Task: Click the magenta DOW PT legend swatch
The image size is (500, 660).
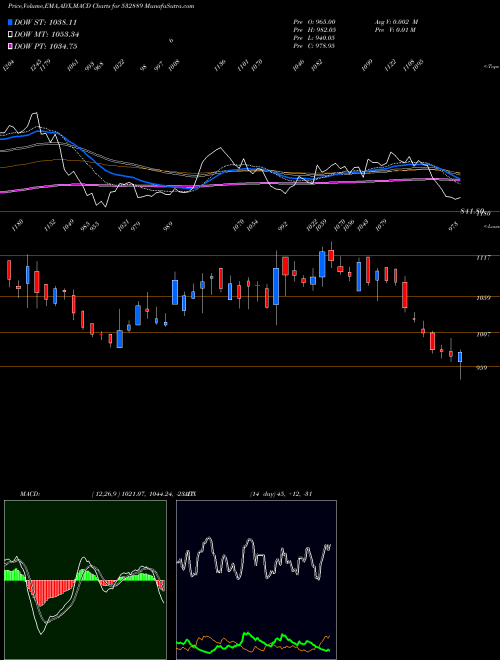Action: tap(10, 46)
